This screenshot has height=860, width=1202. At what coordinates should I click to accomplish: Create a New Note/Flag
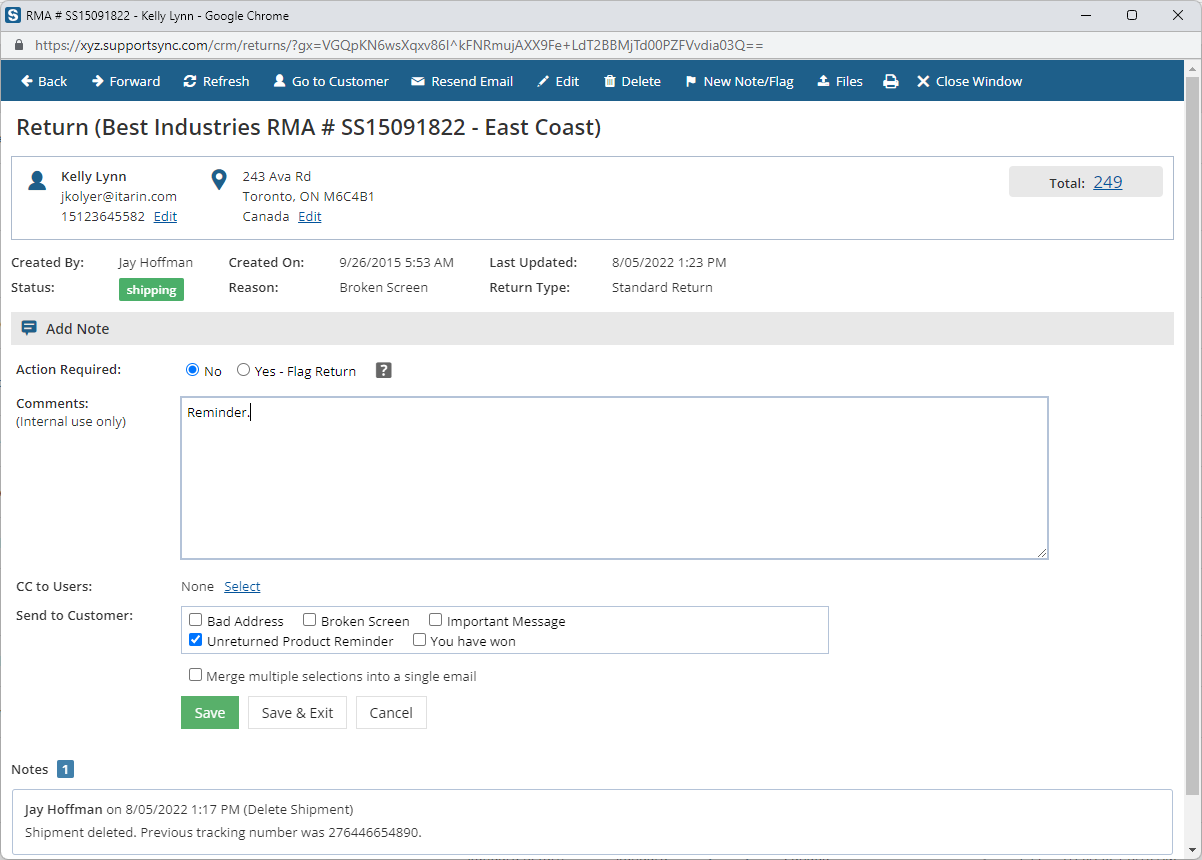(739, 82)
